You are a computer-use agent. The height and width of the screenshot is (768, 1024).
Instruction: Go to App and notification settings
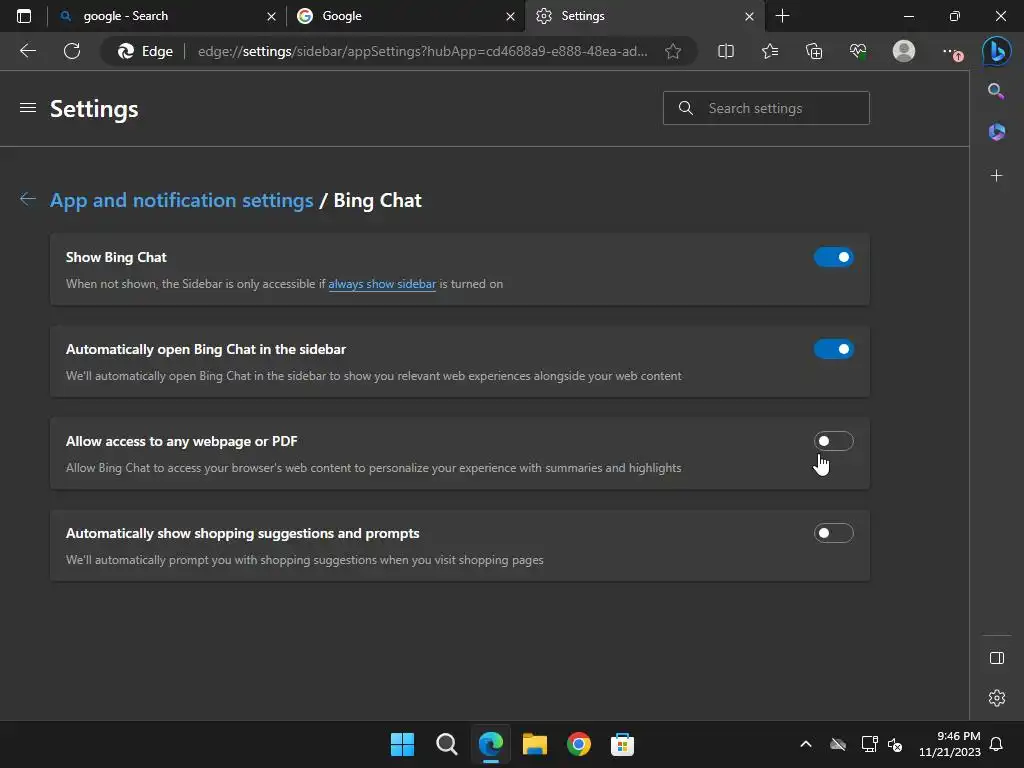(x=182, y=200)
